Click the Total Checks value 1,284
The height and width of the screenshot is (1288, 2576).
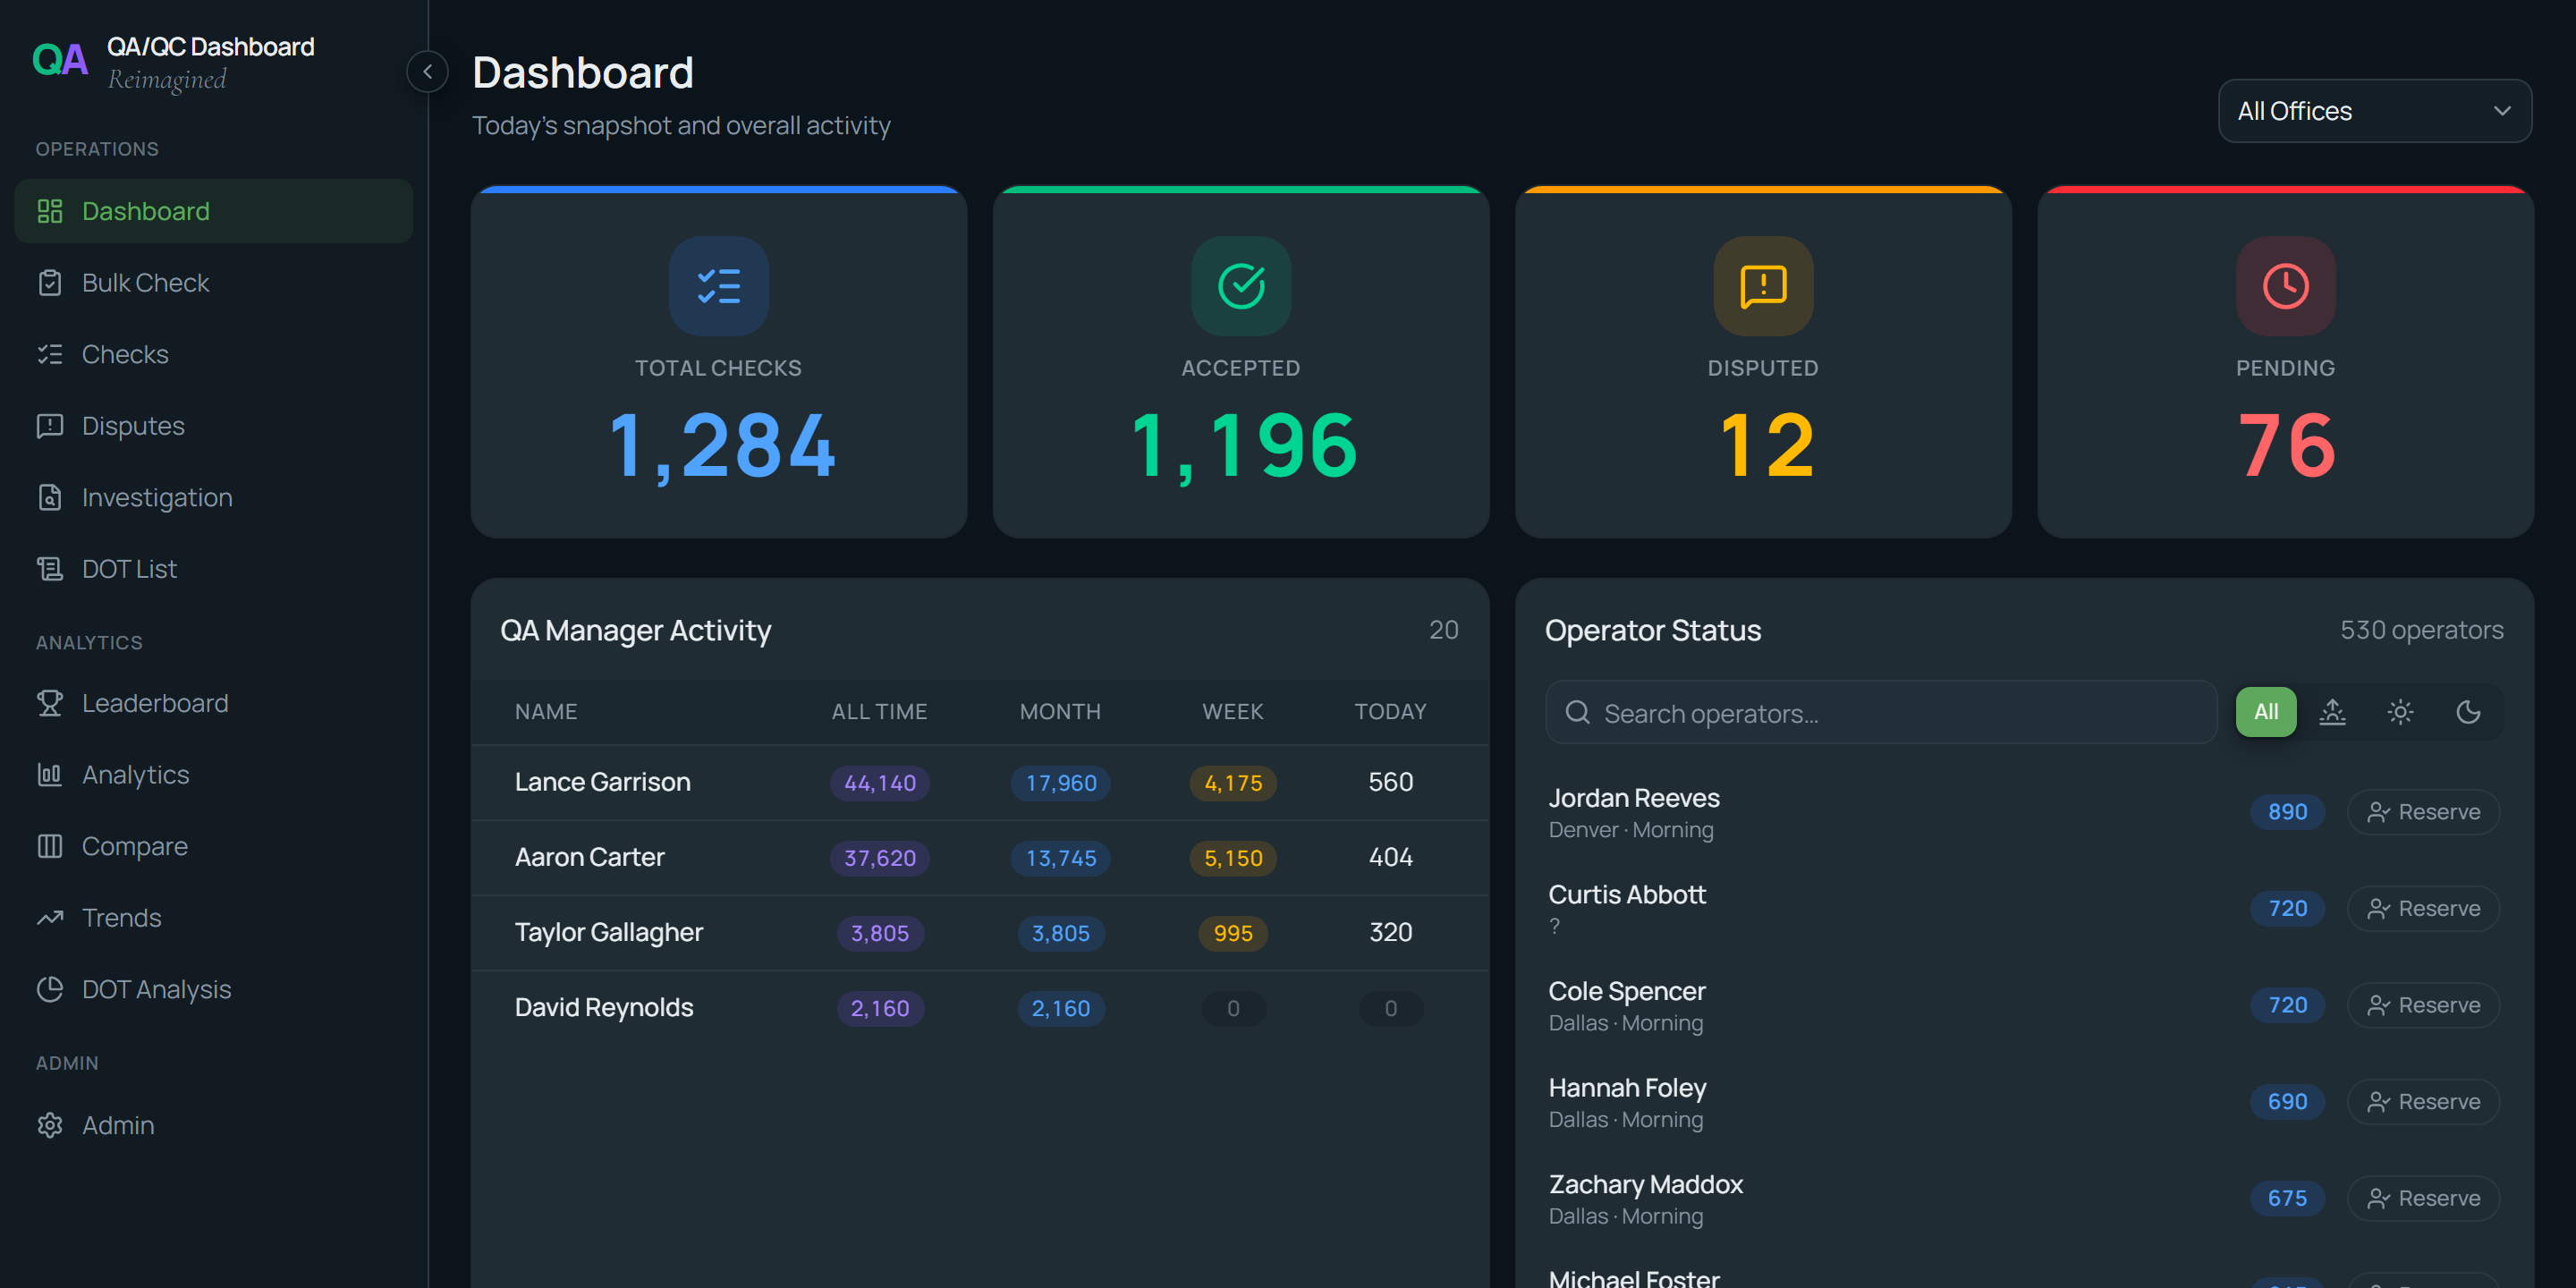tap(721, 446)
